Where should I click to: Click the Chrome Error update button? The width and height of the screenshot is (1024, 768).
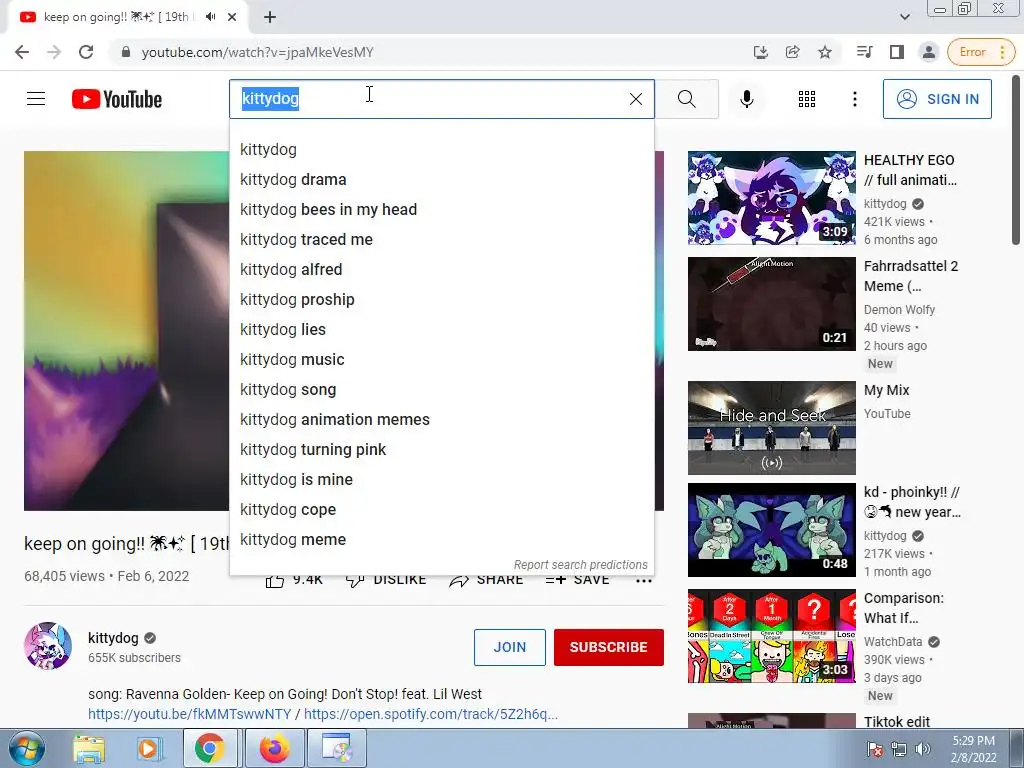981,52
